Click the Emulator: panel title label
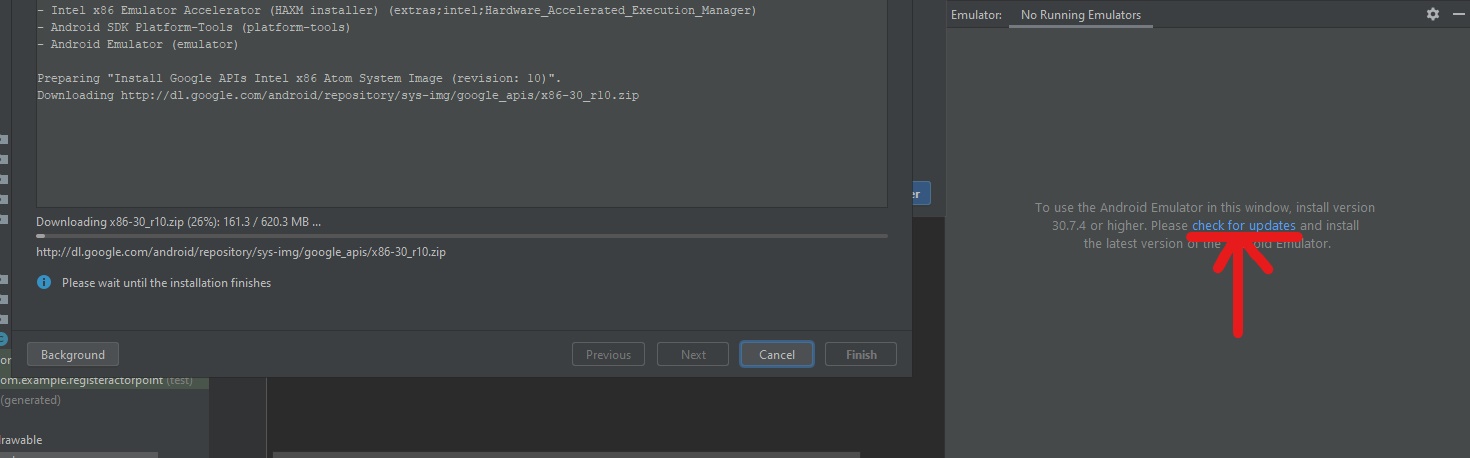This screenshot has width=1470, height=458. pos(976,15)
